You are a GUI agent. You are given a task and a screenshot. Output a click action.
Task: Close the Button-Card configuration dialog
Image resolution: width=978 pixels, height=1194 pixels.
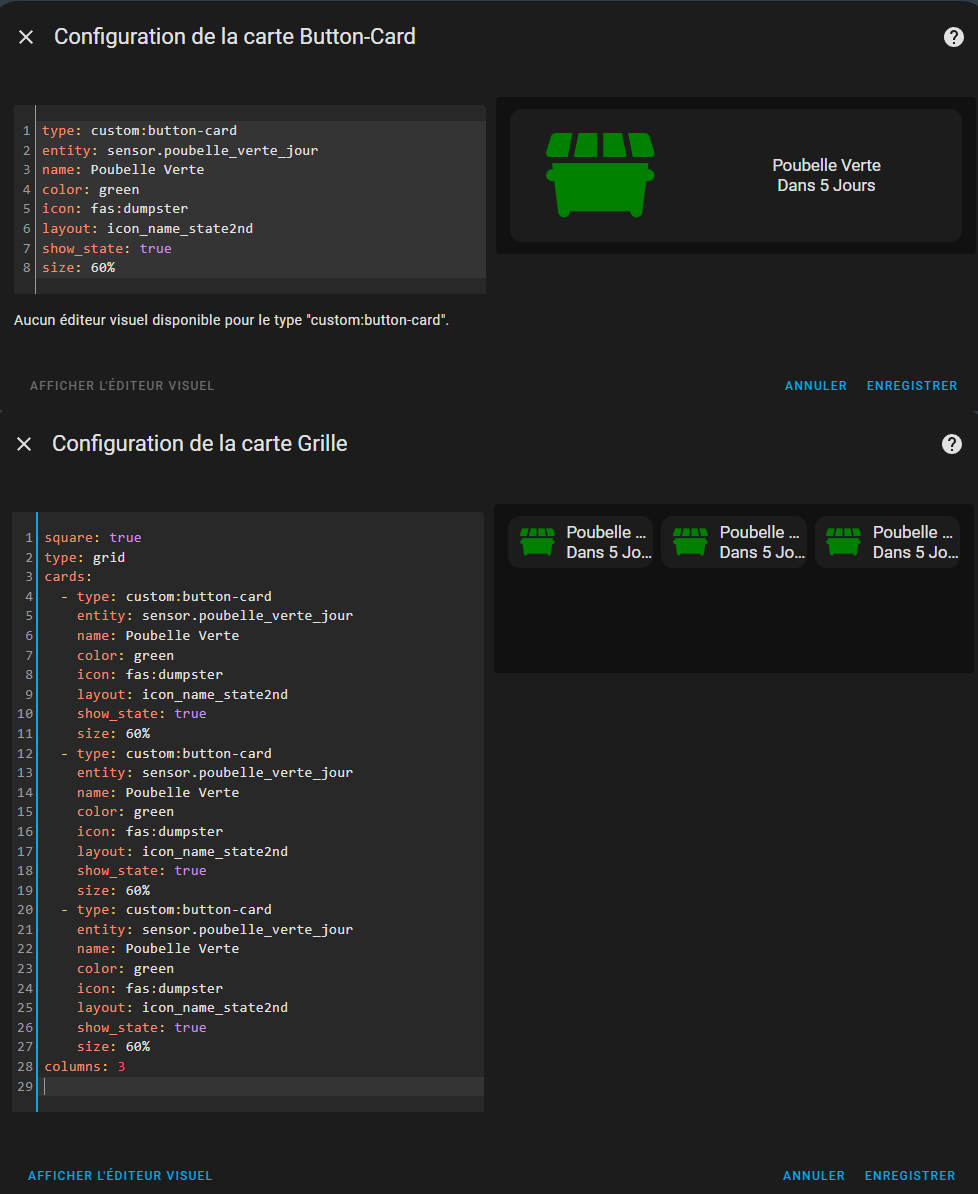pyautogui.click(x=26, y=37)
